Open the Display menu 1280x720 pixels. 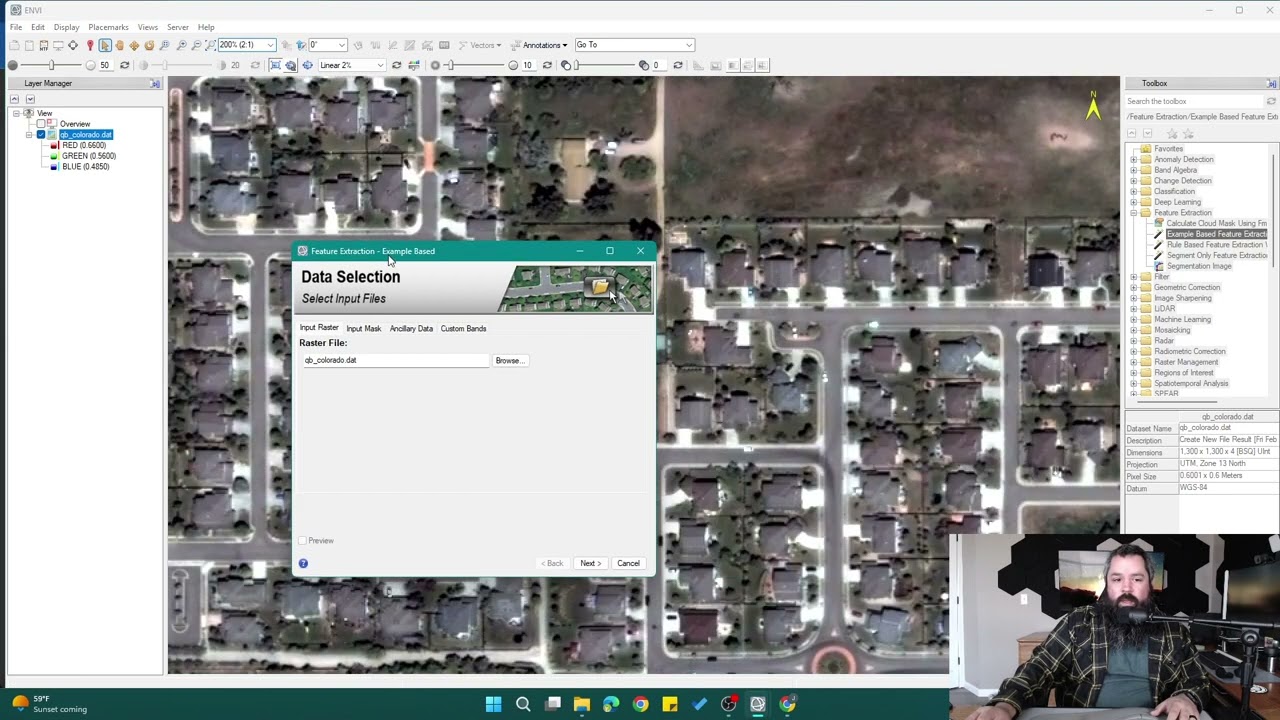pyautogui.click(x=66, y=27)
